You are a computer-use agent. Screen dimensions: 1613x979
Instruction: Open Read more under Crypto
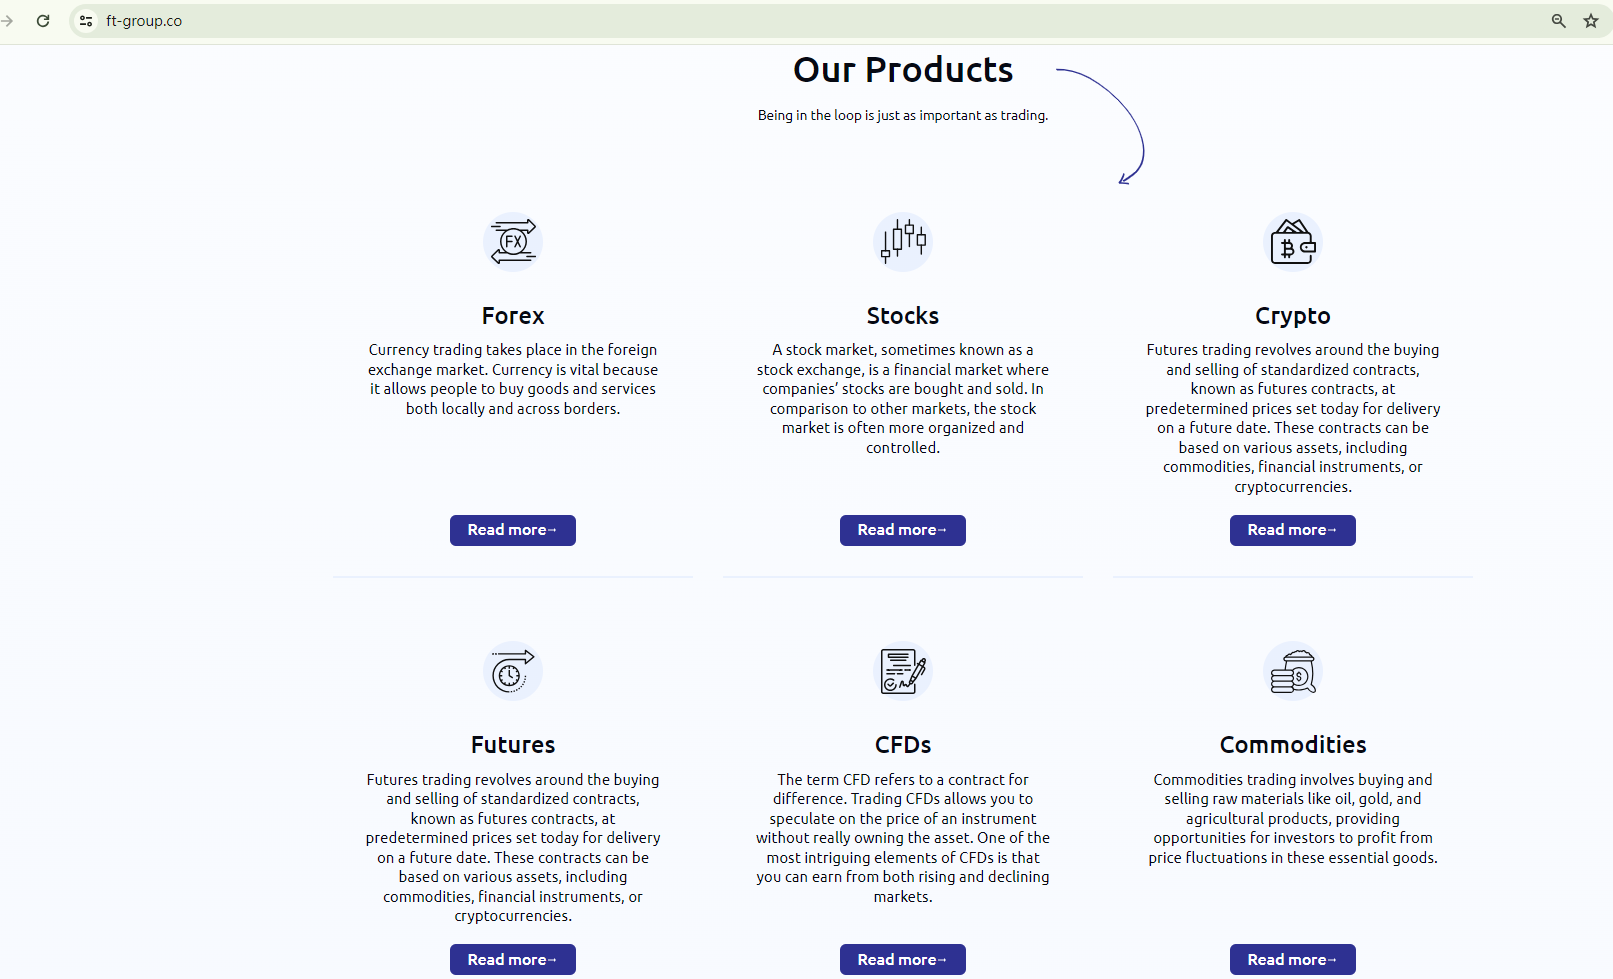[x=1293, y=530]
